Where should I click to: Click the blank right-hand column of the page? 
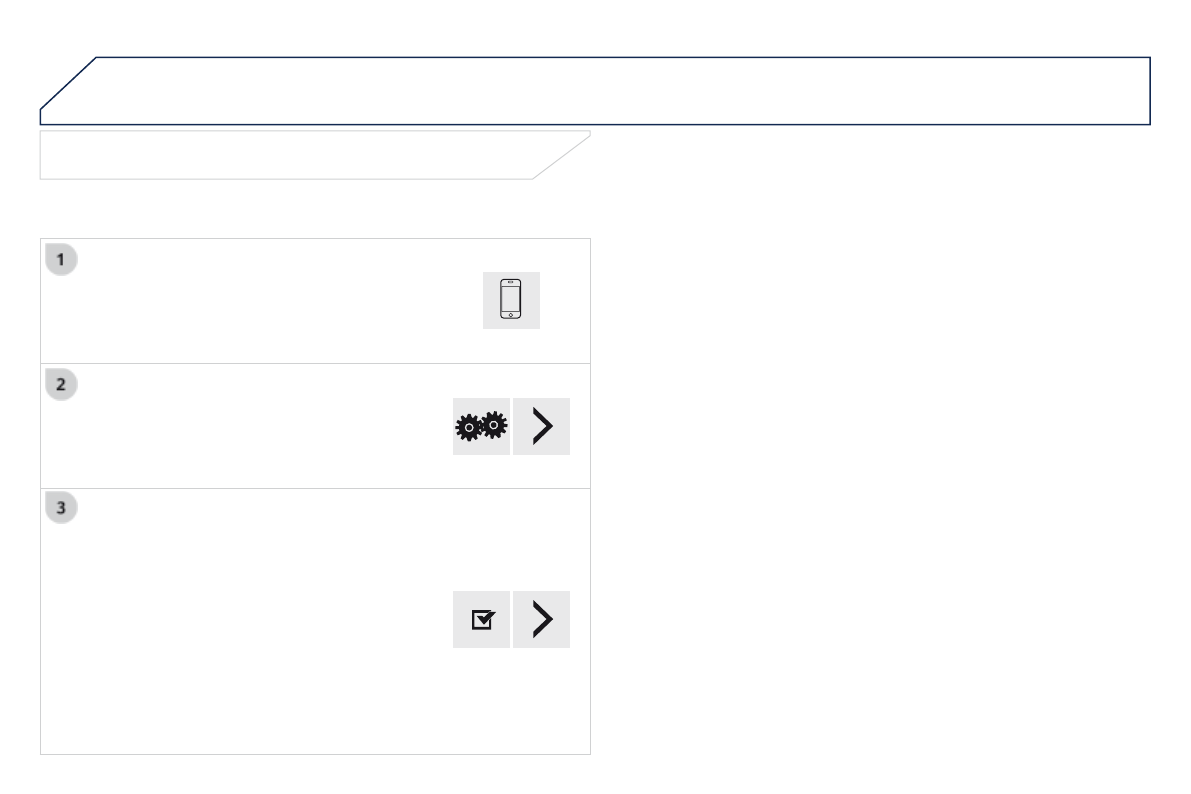[x=890, y=450]
